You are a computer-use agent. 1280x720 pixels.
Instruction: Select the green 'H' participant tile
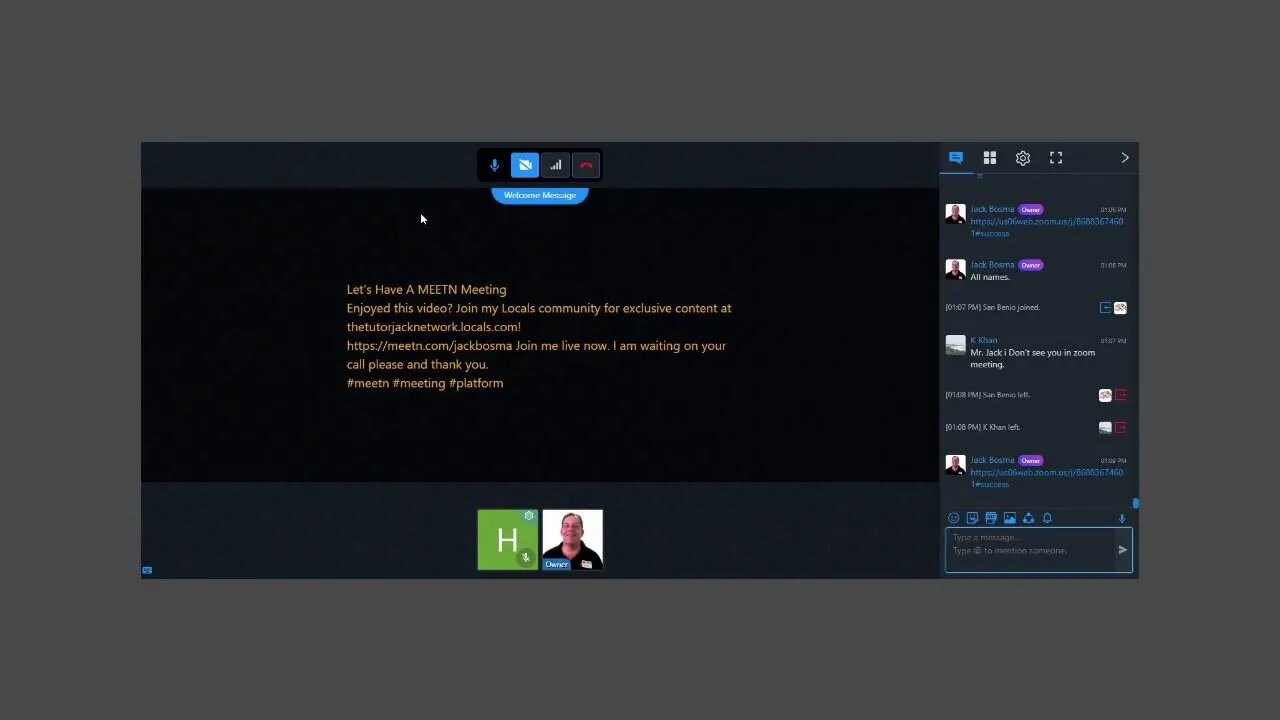pos(508,540)
